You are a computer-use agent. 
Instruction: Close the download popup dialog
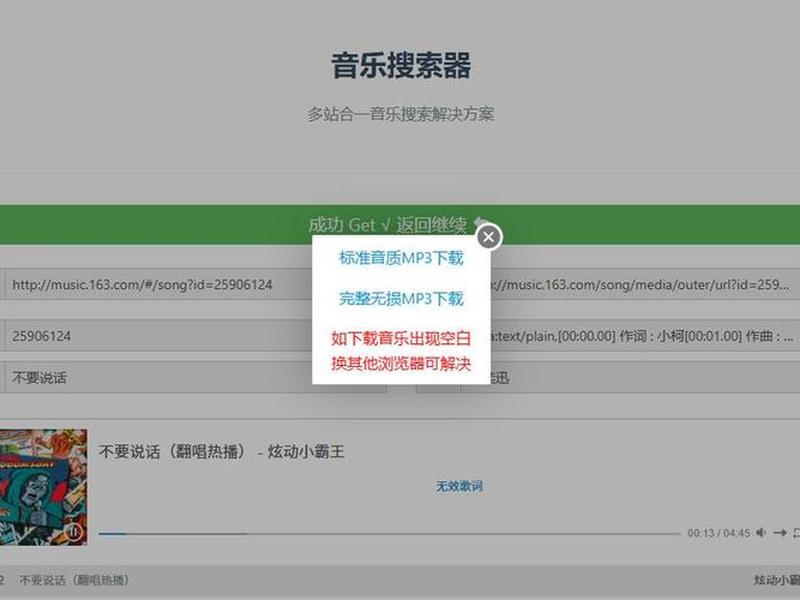[x=488, y=237]
